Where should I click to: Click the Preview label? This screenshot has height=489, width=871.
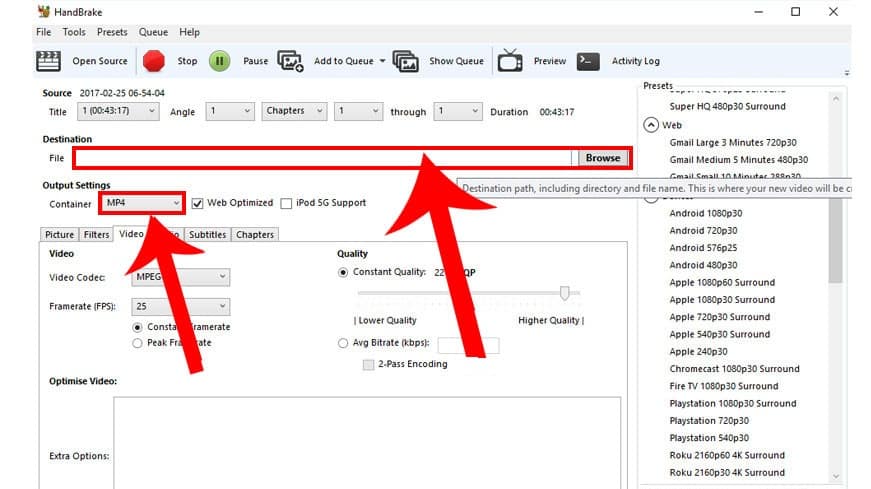coord(550,61)
